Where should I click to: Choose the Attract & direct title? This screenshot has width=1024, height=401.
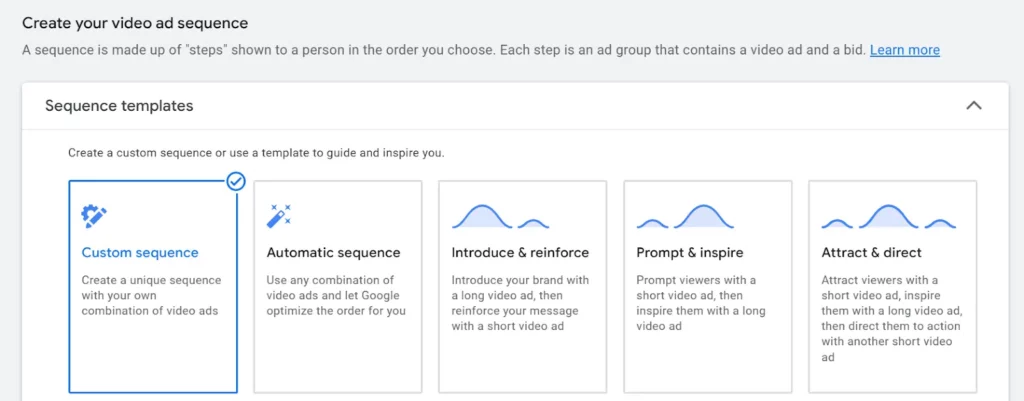[x=871, y=253]
